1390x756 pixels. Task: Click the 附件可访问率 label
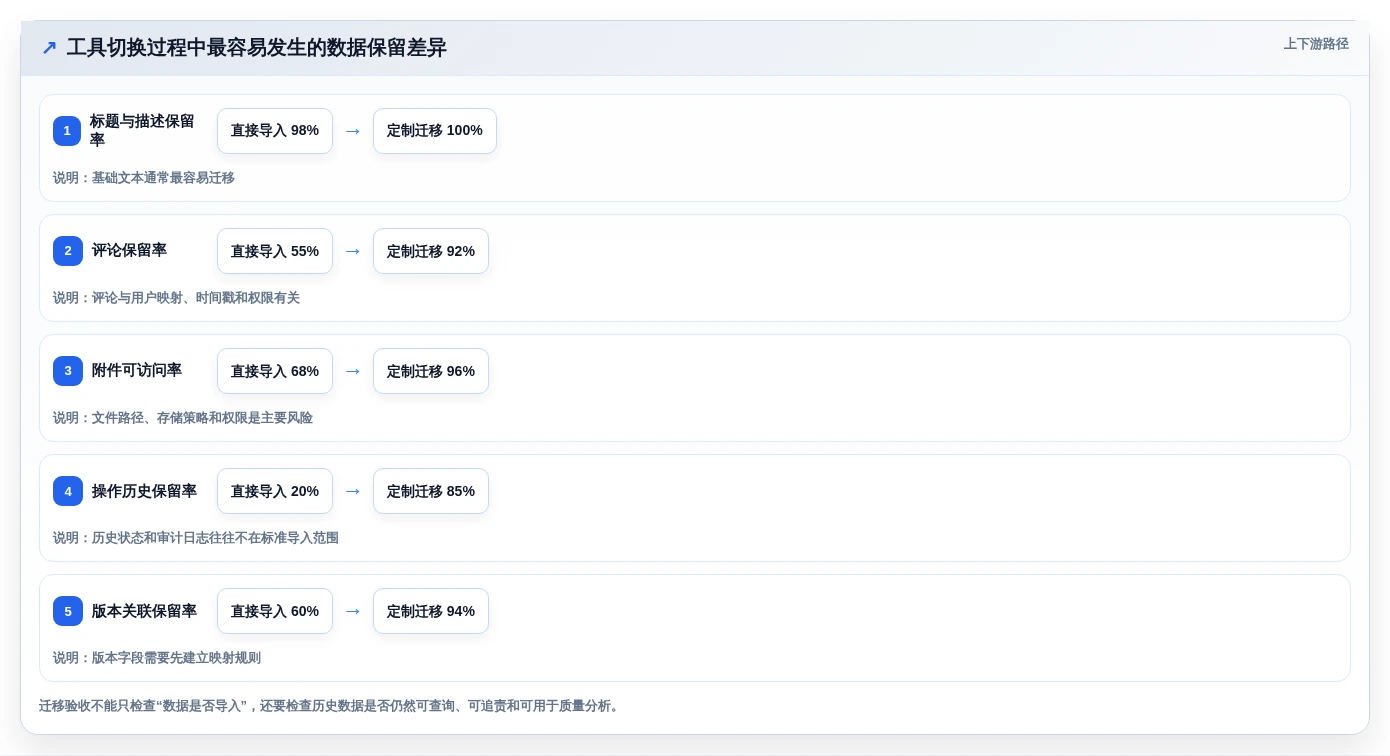(x=137, y=371)
